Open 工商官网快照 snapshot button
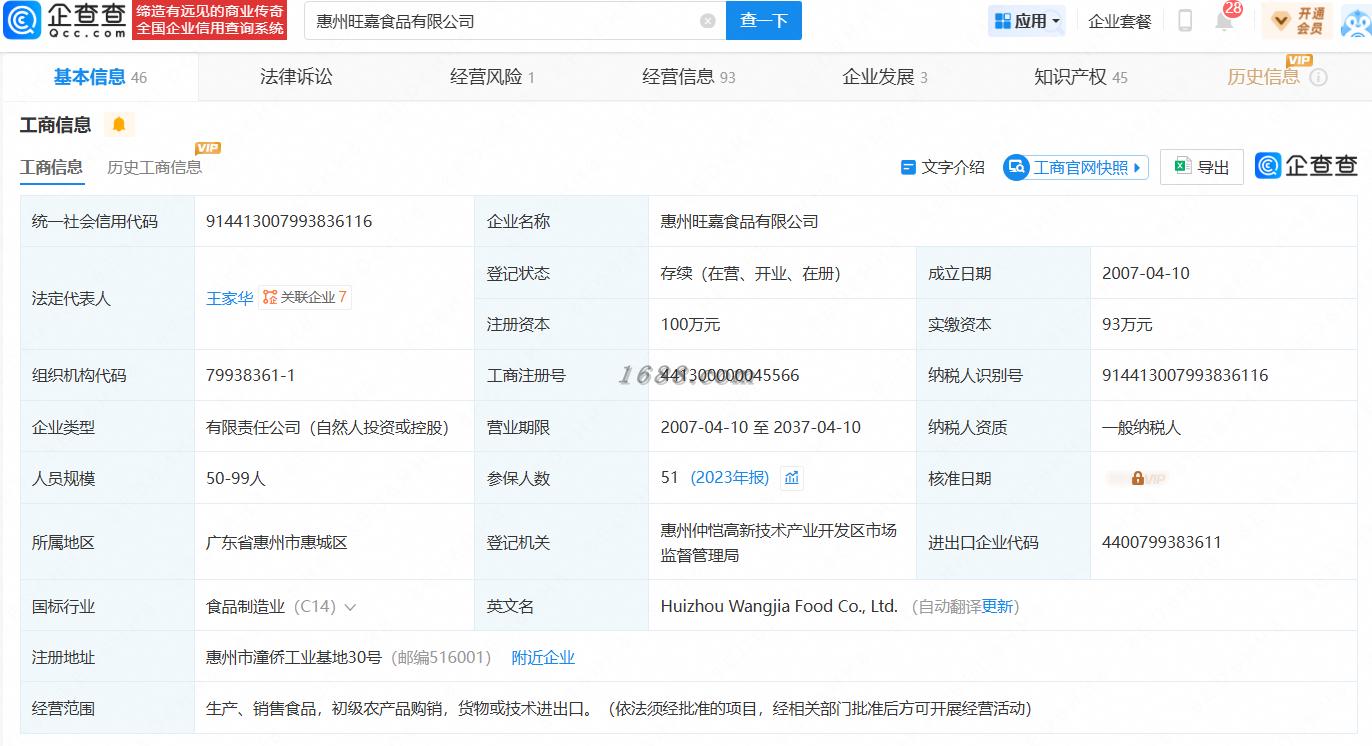This screenshot has width=1372, height=746. coord(1076,167)
